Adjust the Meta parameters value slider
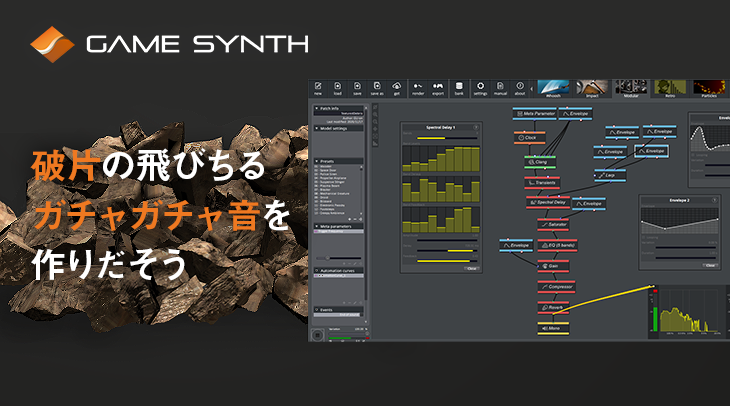The height and width of the screenshot is (406, 730). [x=338, y=258]
